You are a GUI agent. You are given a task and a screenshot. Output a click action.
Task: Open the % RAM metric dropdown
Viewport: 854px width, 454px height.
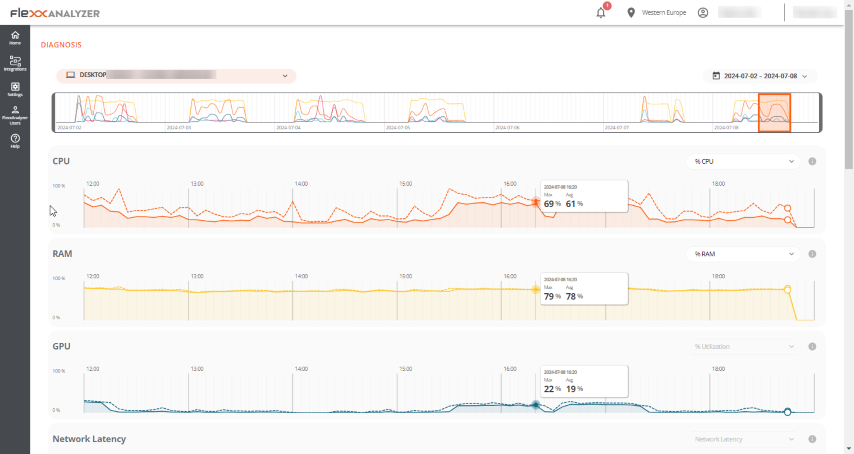tap(743, 254)
